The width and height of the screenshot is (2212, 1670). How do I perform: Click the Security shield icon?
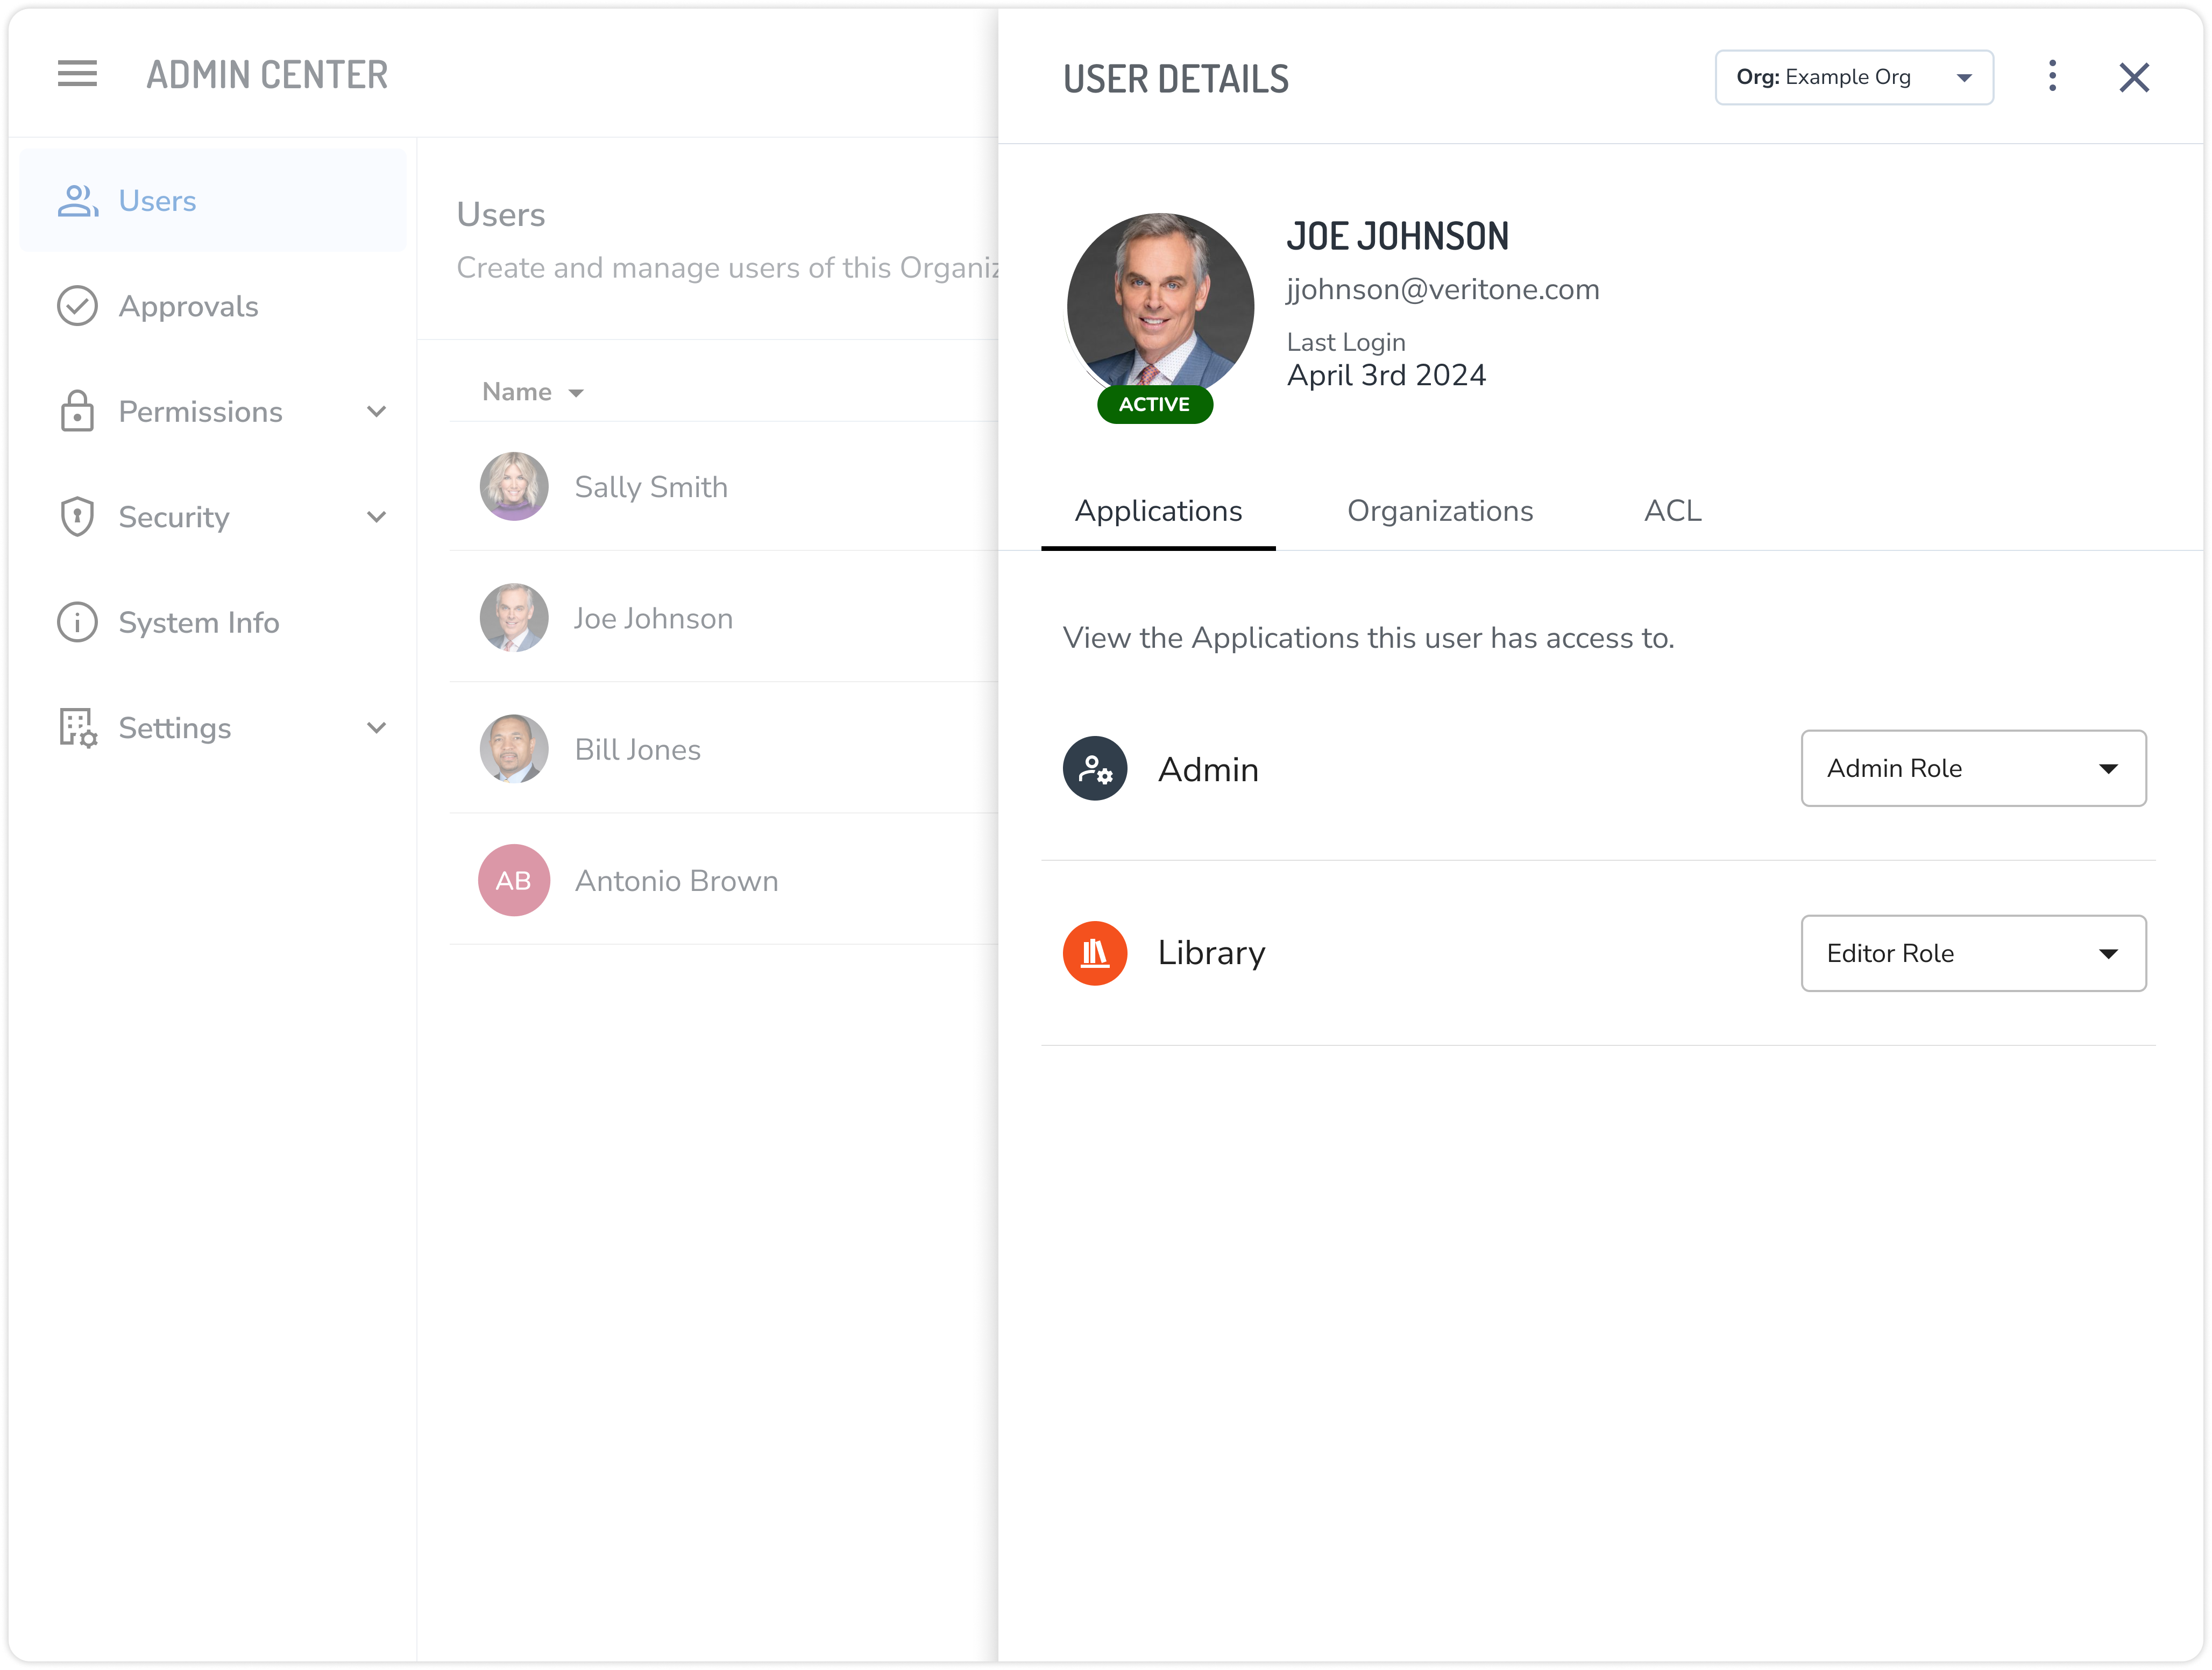(x=77, y=517)
